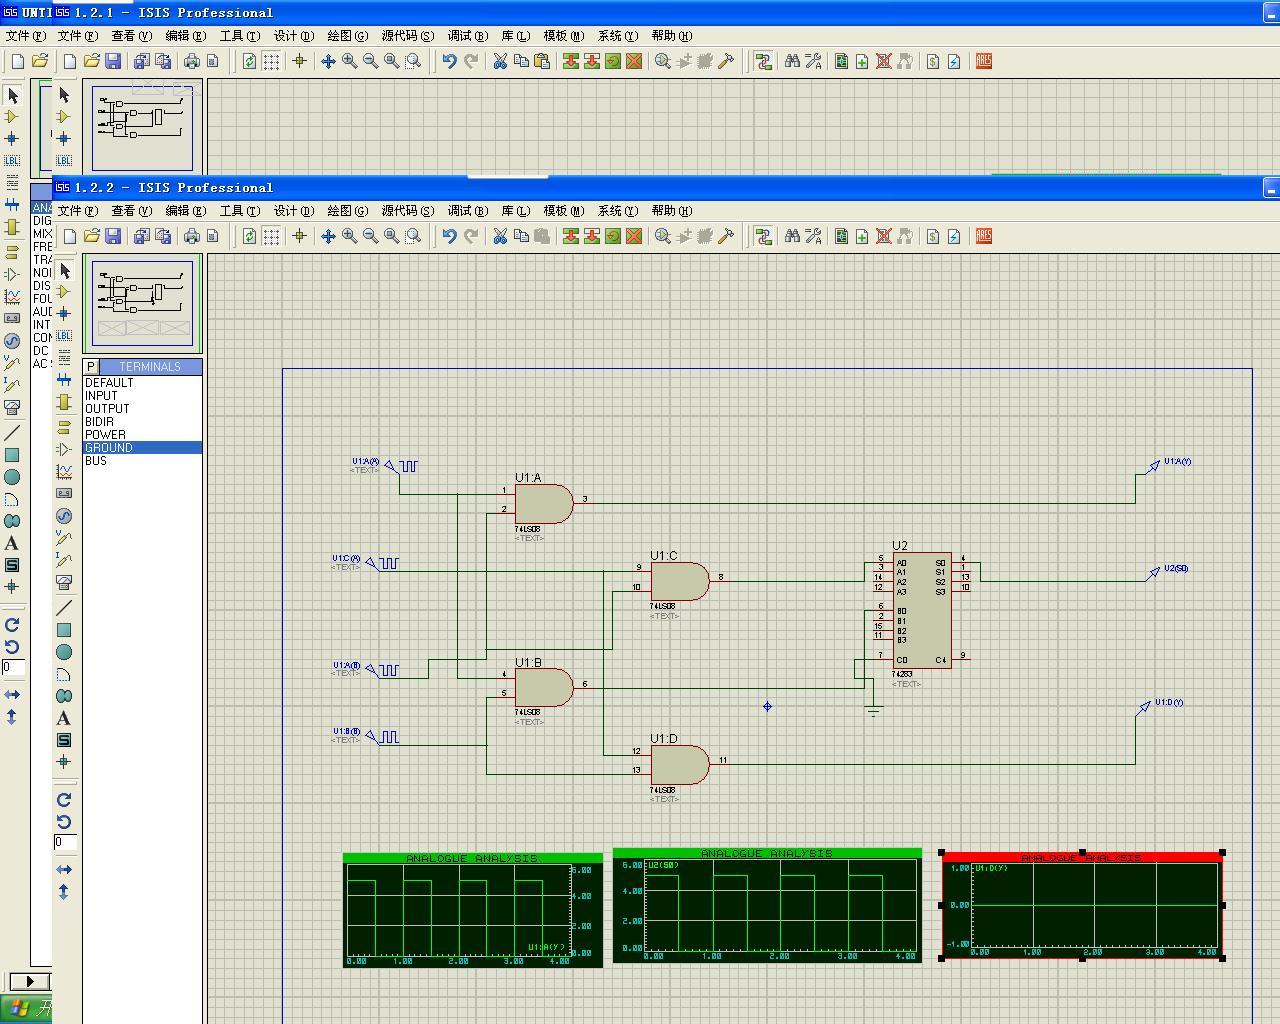Select 2D Box tool in 1.2.2 sidebar

tap(64, 630)
